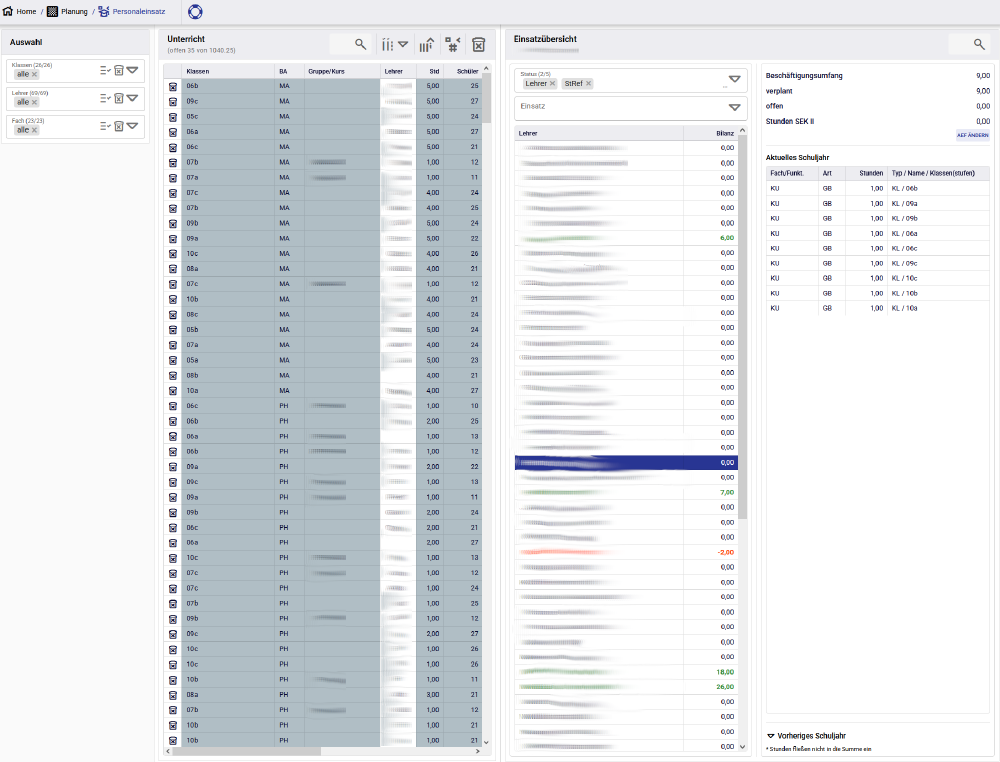
Task: Click the trash icon in Unterricht toolbar
Action: (479, 44)
